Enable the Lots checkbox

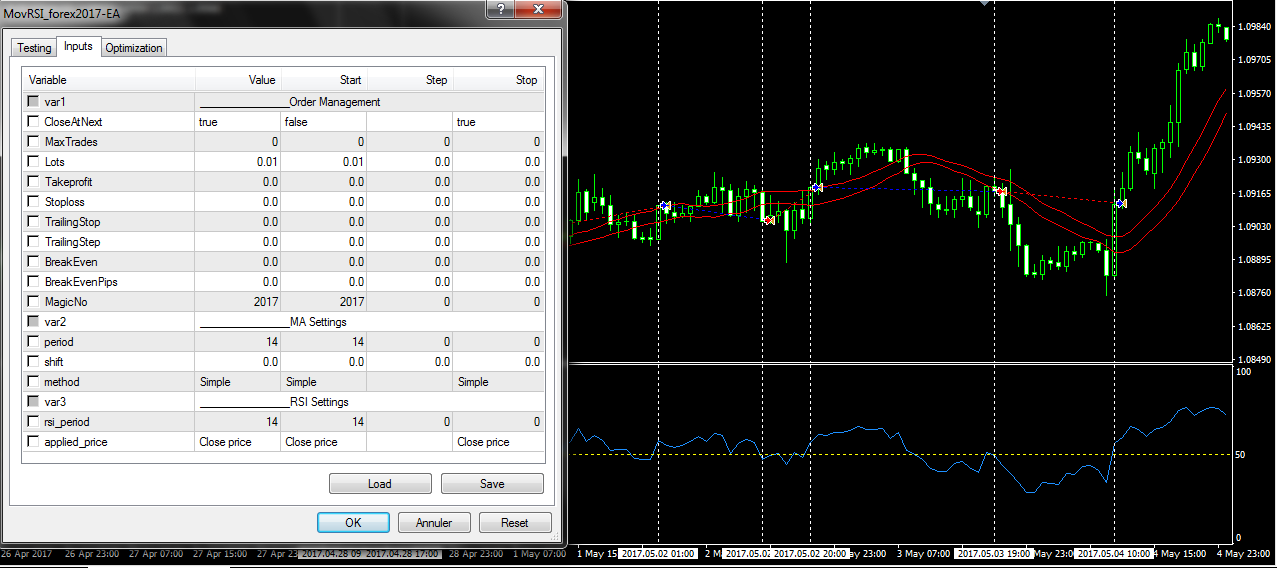point(34,162)
